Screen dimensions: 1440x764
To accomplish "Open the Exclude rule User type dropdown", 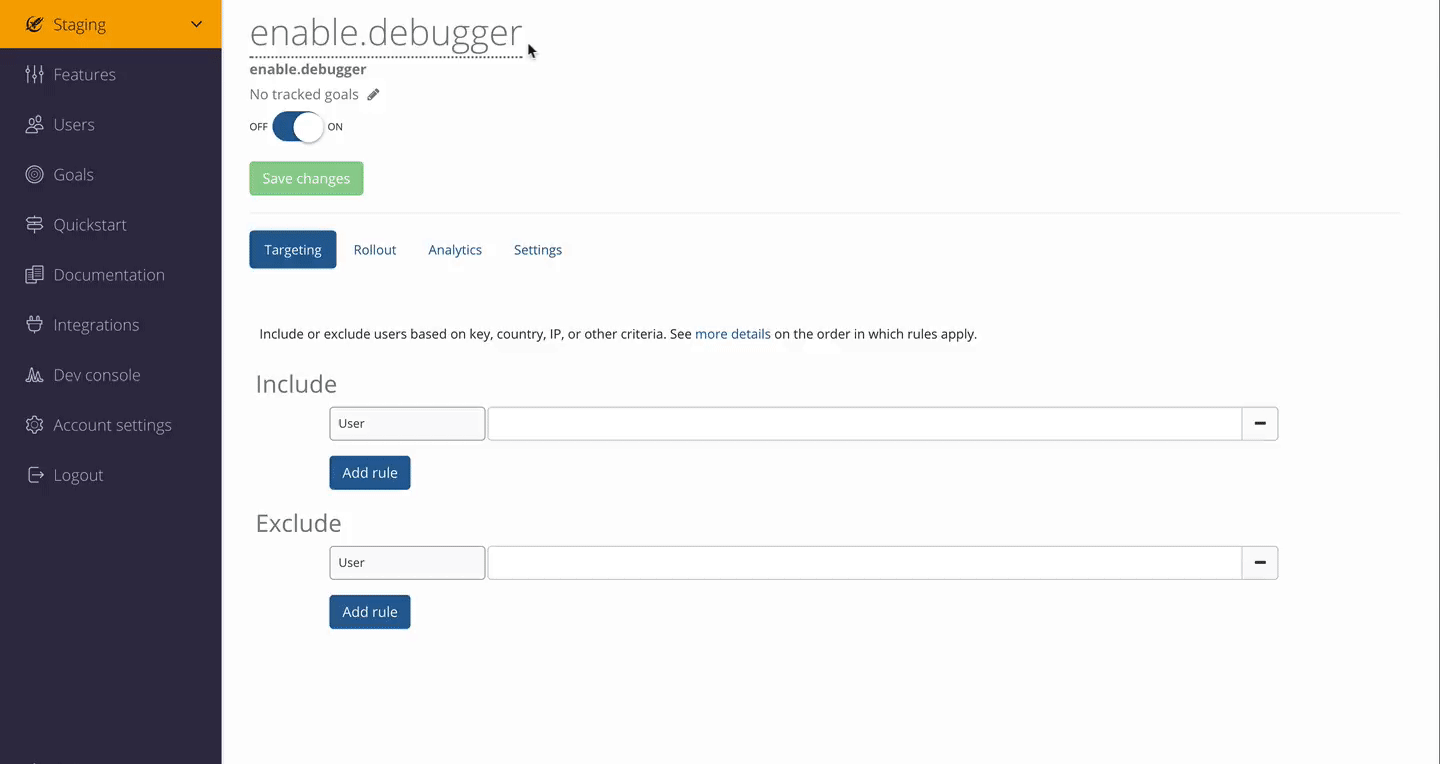I will (x=407, y=563).
